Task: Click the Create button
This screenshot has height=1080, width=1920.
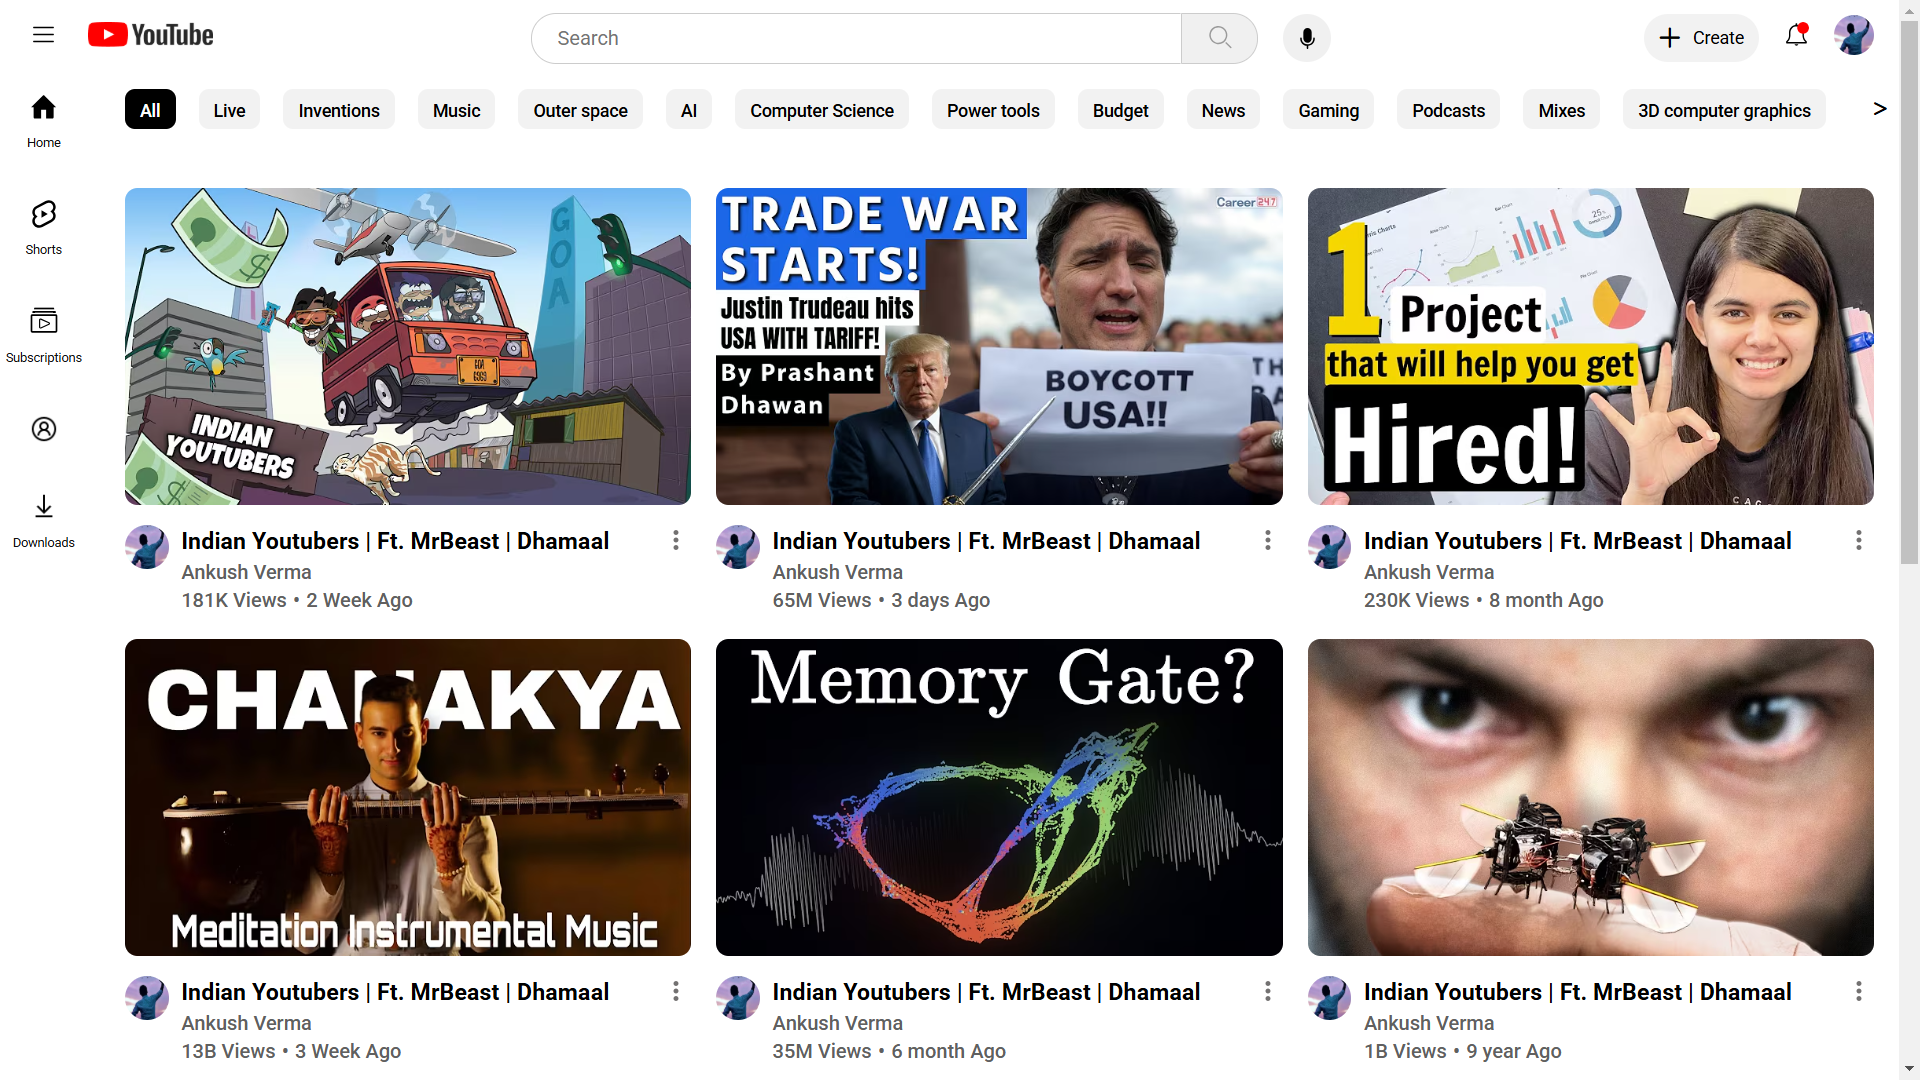Action: (1701, 38)
